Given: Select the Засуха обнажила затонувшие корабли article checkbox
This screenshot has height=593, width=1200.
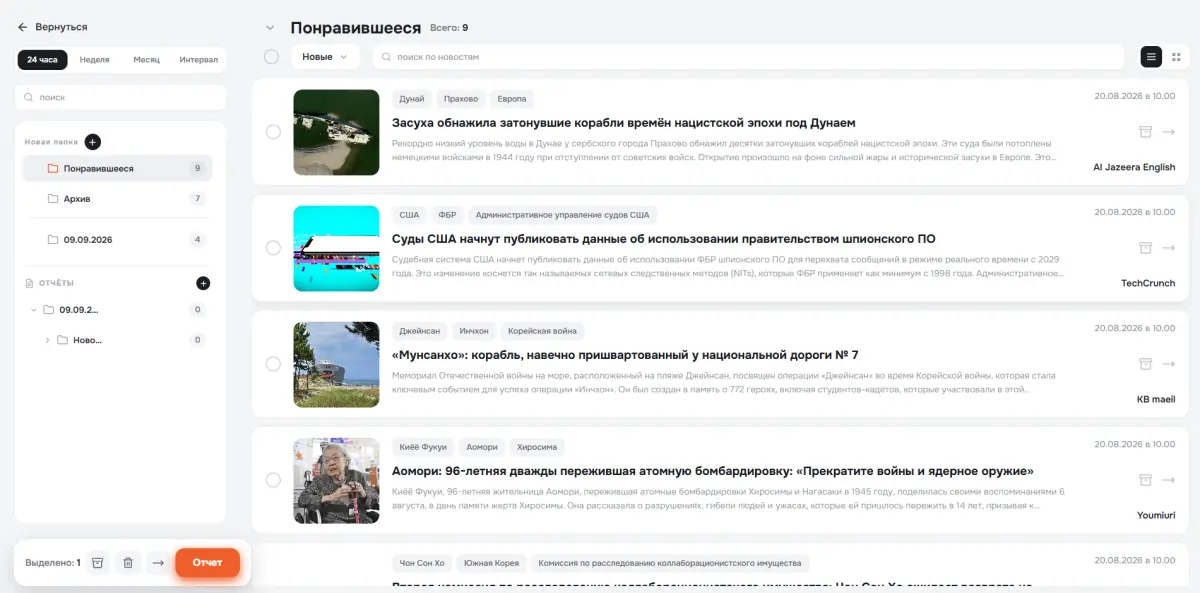Looking at the screenshot, I should click(x=273, y=132).
